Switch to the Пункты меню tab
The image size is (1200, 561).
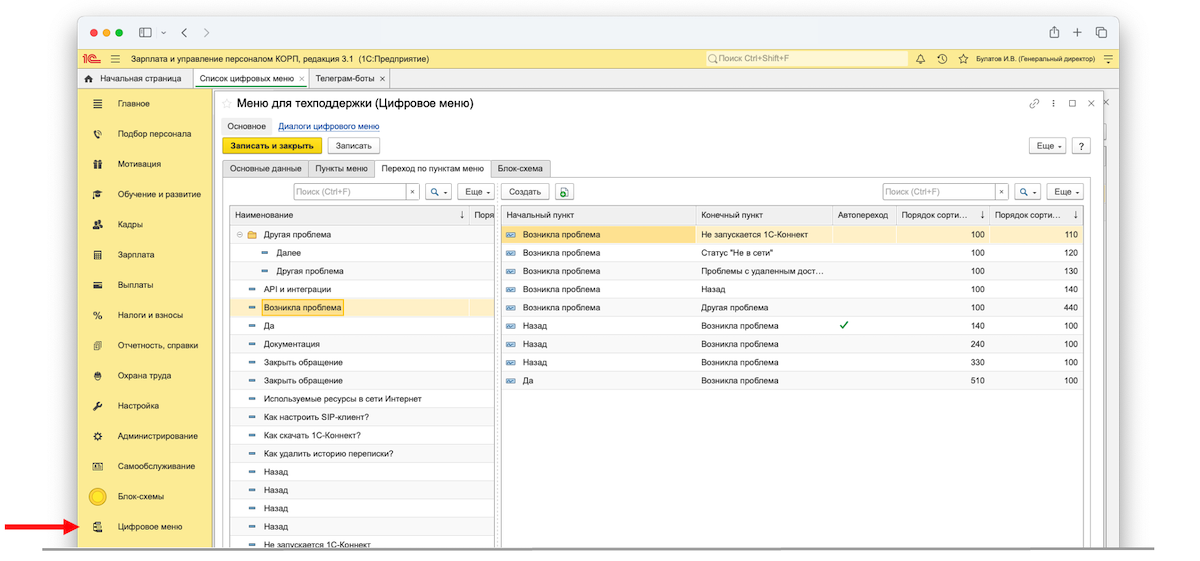click(341, 169)
